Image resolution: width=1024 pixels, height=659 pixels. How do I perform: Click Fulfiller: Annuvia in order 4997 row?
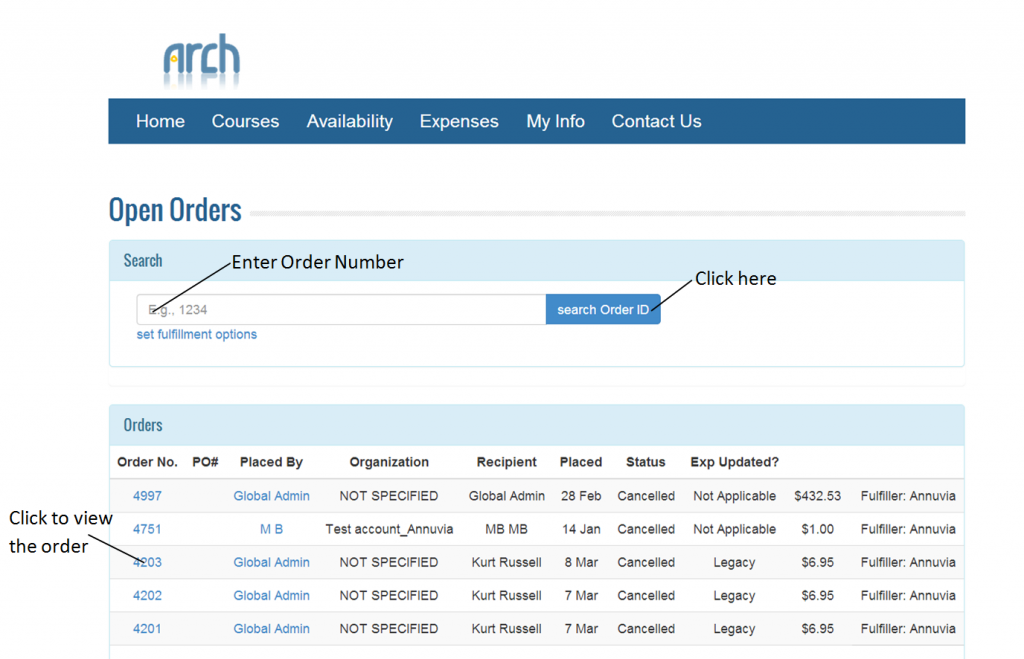[908, 496]
